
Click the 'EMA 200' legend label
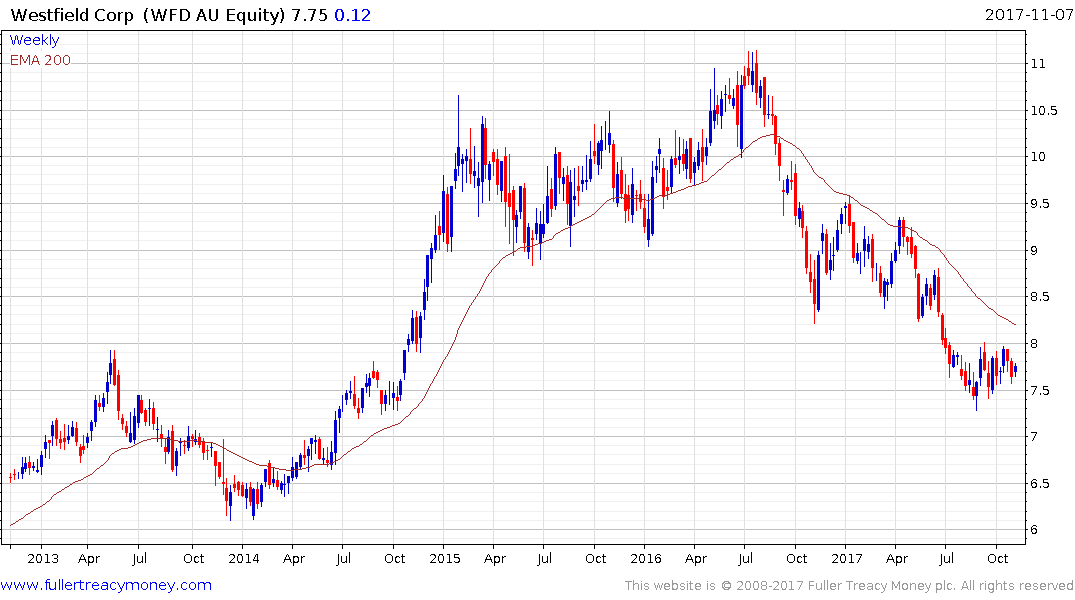(x=40, y=60)
